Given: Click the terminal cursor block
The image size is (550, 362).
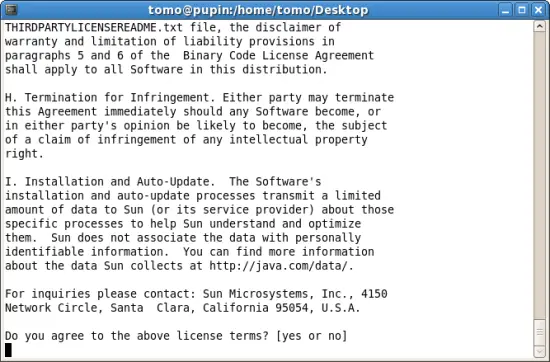Looking at the screenshot, I should tap(8, 350).
